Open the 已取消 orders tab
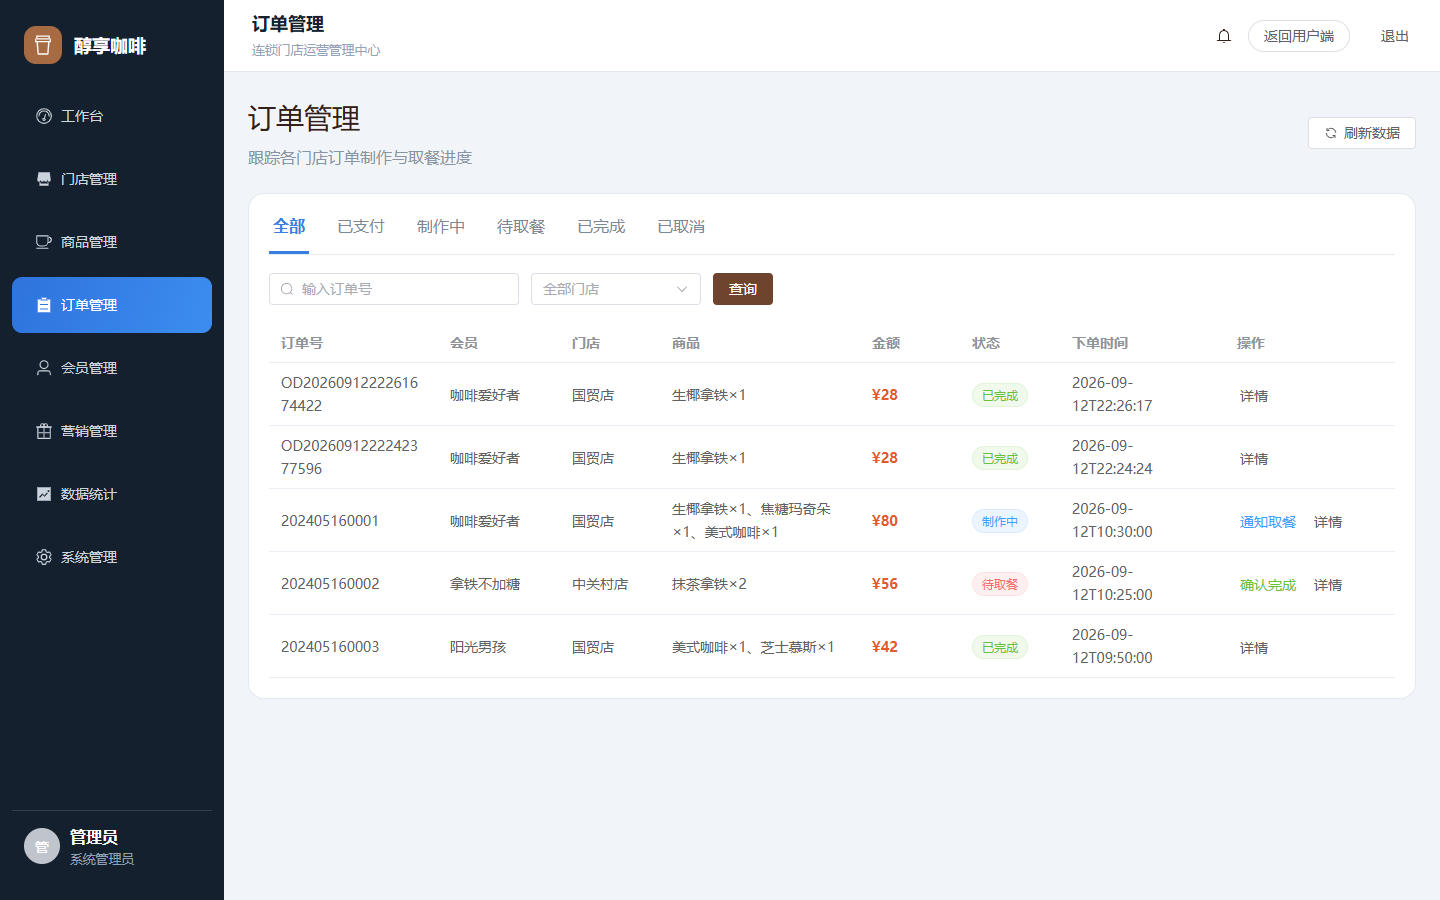1440x900 pixels. click(x=681, y=227)
